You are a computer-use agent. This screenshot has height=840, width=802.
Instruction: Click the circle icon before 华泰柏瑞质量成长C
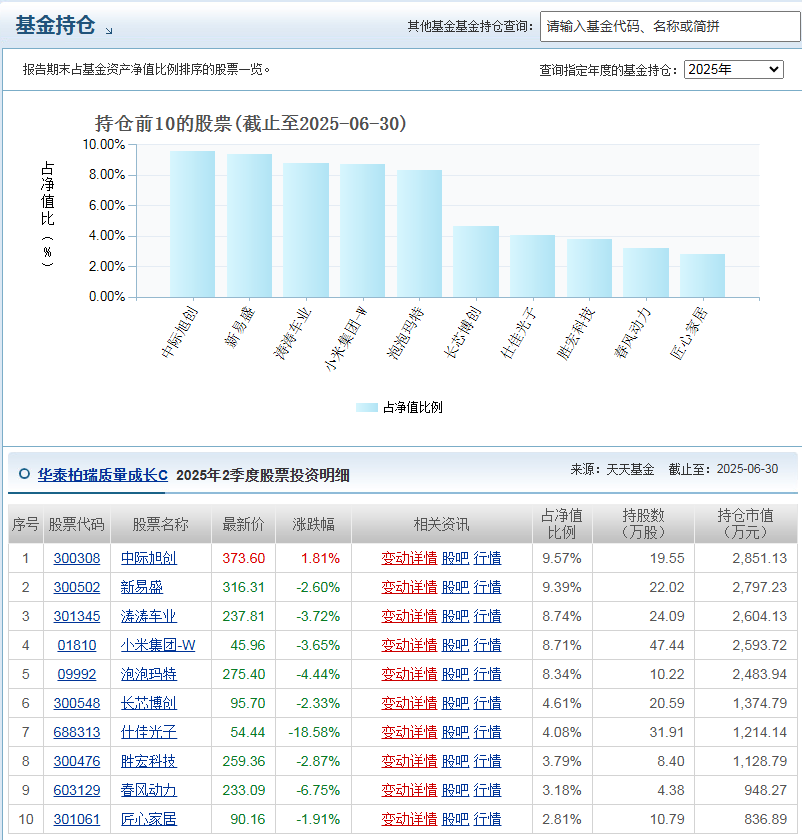[24, 474]
